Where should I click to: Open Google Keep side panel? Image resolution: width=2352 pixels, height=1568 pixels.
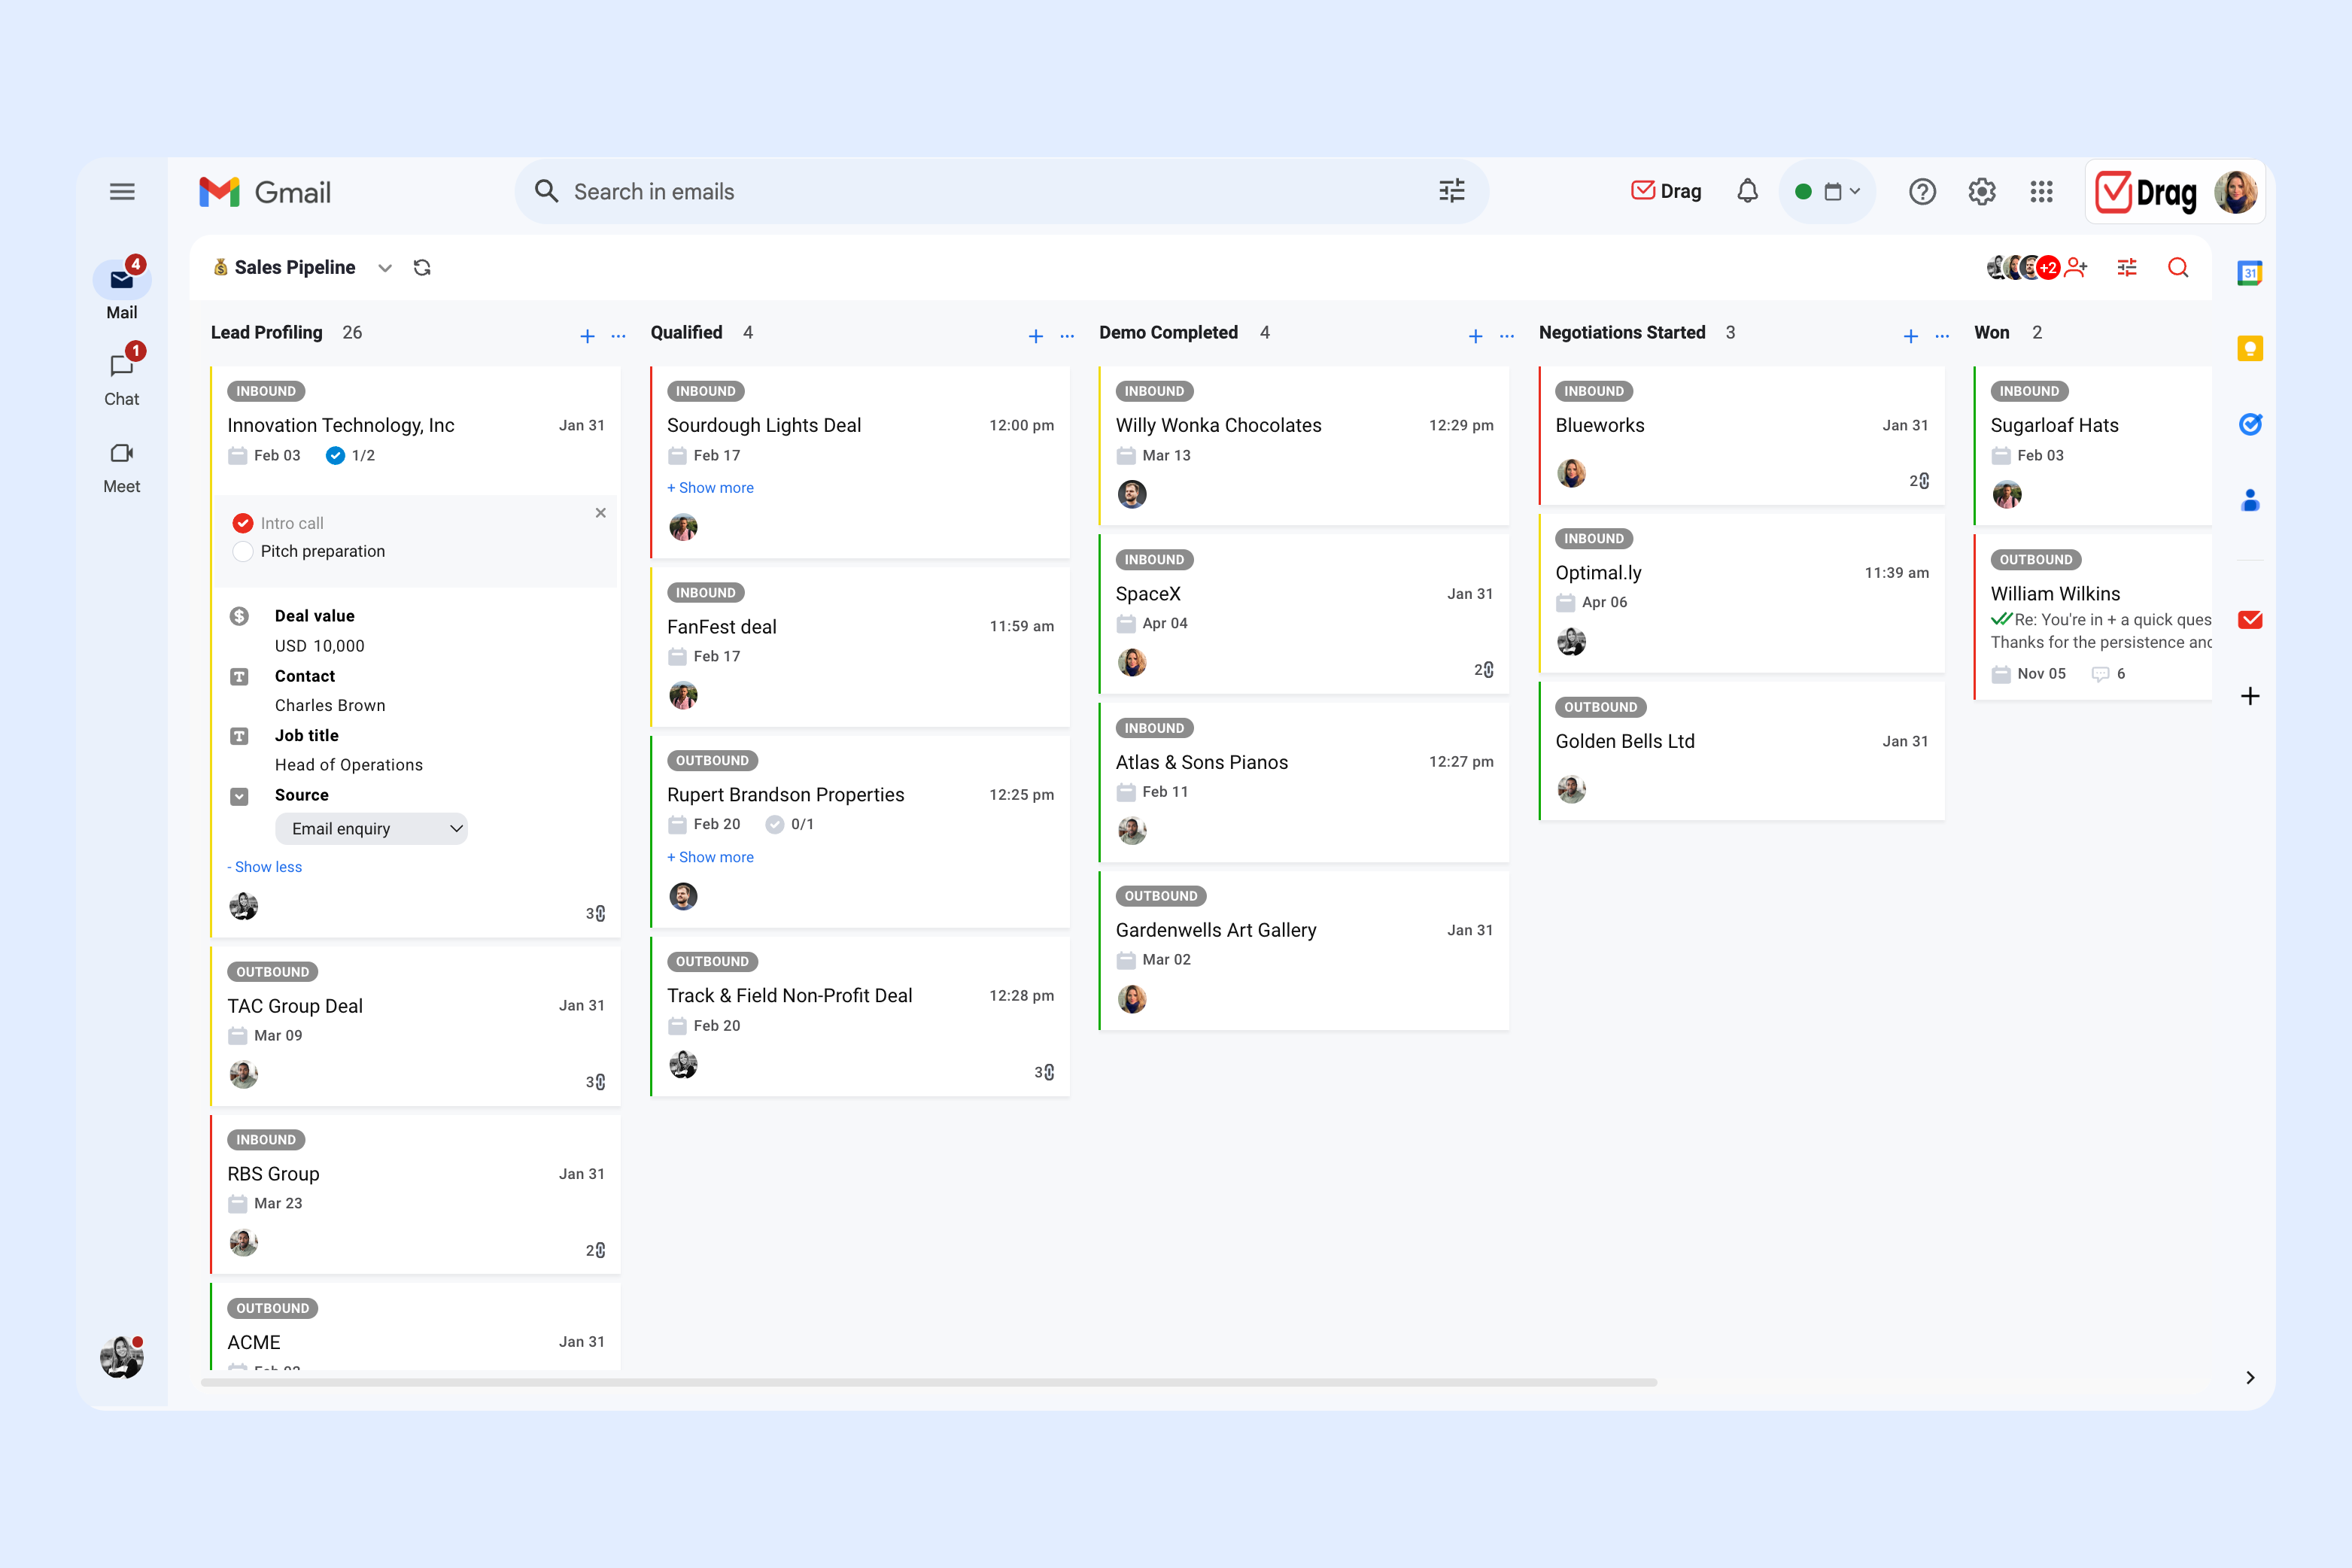(2250, 348)
